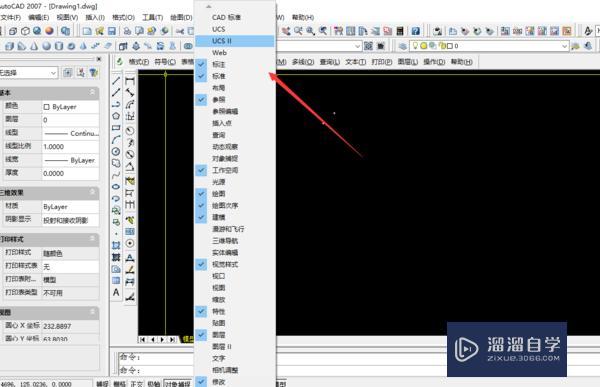Click the Quick Select icon in properties
The height and width of the screenshot is (387, 600).
click(93, 72)
